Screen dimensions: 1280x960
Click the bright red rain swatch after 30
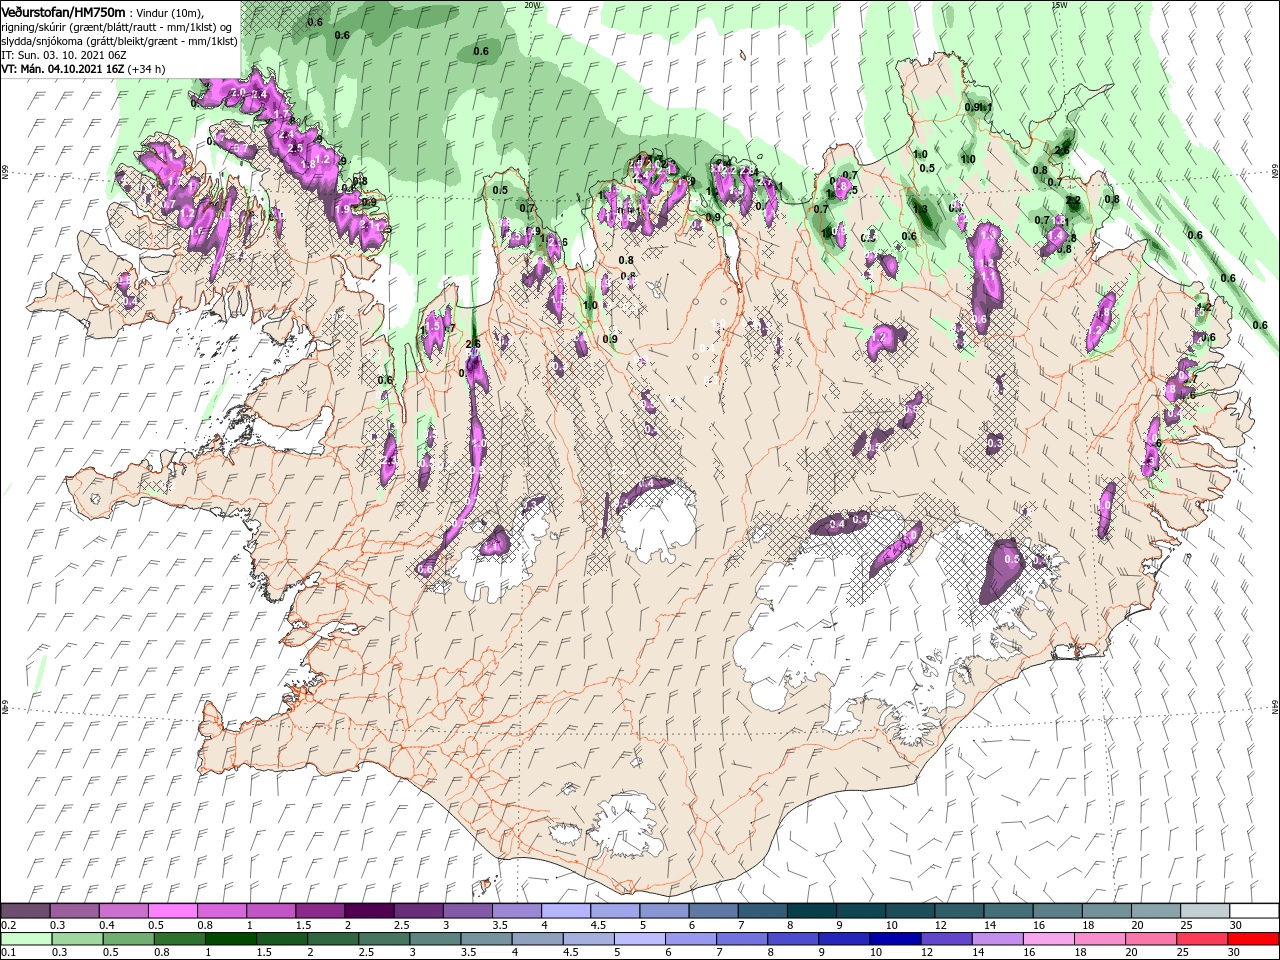pyautogui.click(x=1252, y=939)
